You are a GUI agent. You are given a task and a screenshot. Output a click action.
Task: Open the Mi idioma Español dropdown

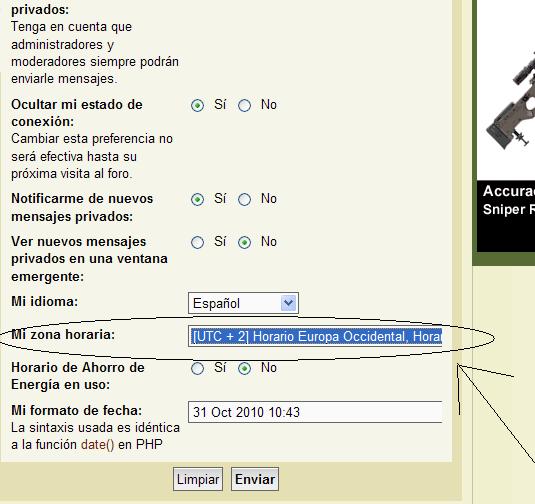(243, 303)
